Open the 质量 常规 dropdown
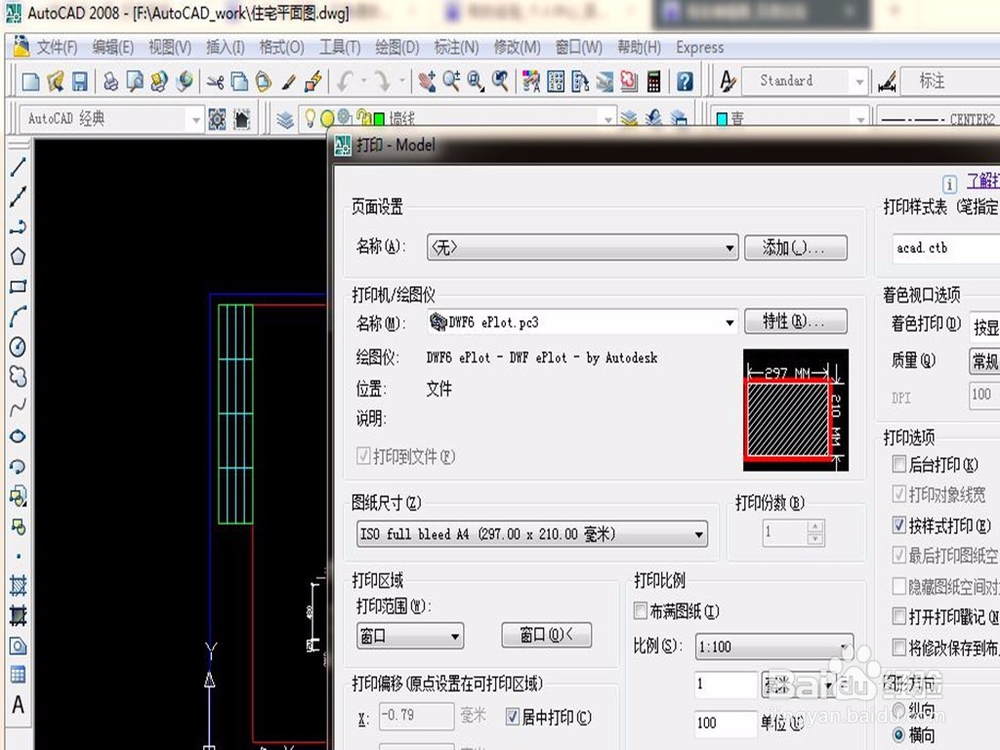This screenshot has height=750, width=1000. pos(985,362)
